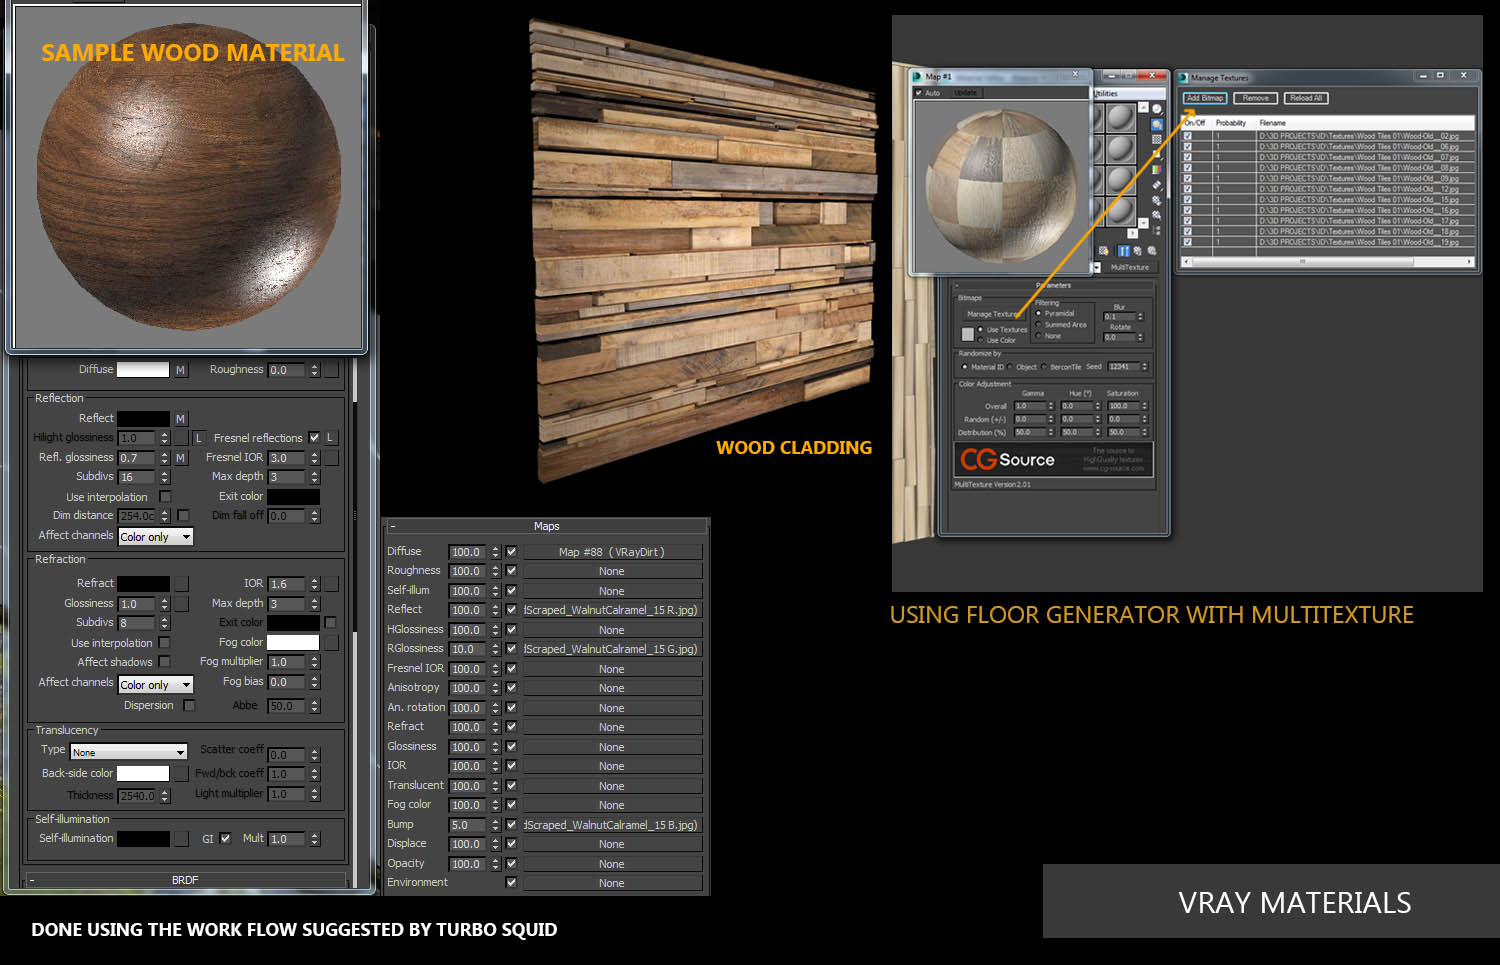Toggle the Bump map enable checkbox
The height and width of the screenshot is (965, 1500).
511,825
